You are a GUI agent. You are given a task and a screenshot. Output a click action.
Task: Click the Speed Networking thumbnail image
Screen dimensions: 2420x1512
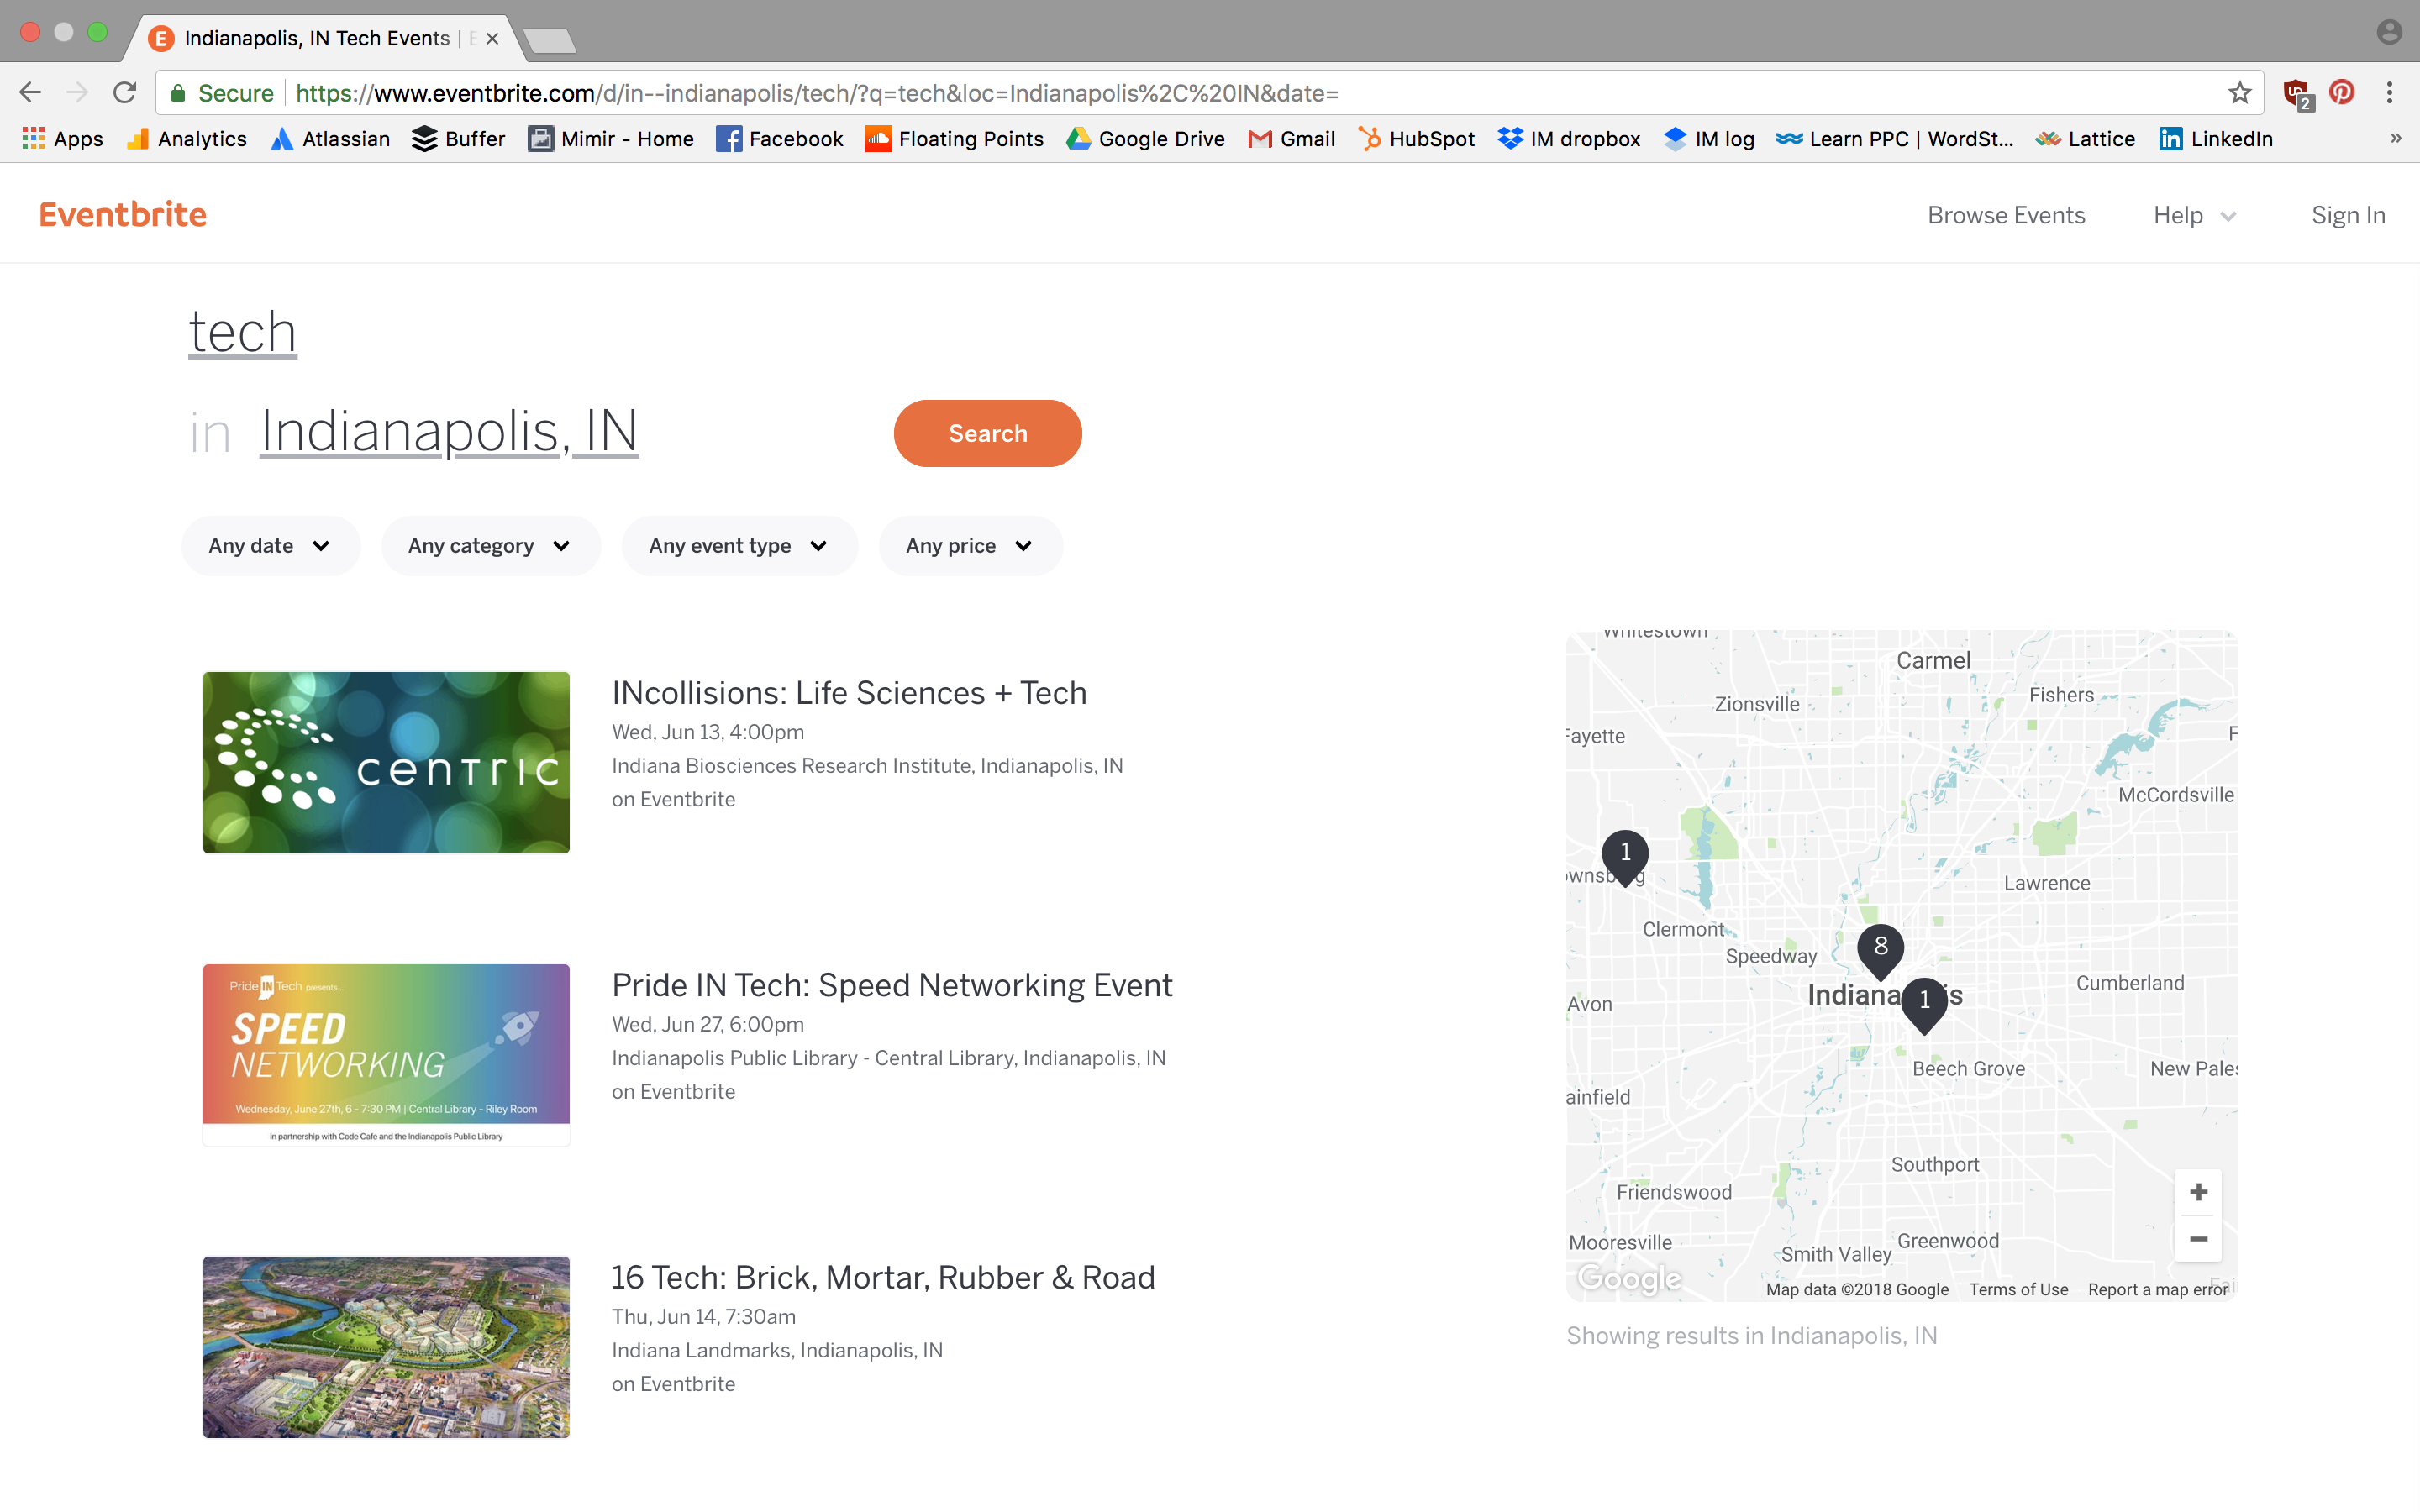pos(386,1054)
